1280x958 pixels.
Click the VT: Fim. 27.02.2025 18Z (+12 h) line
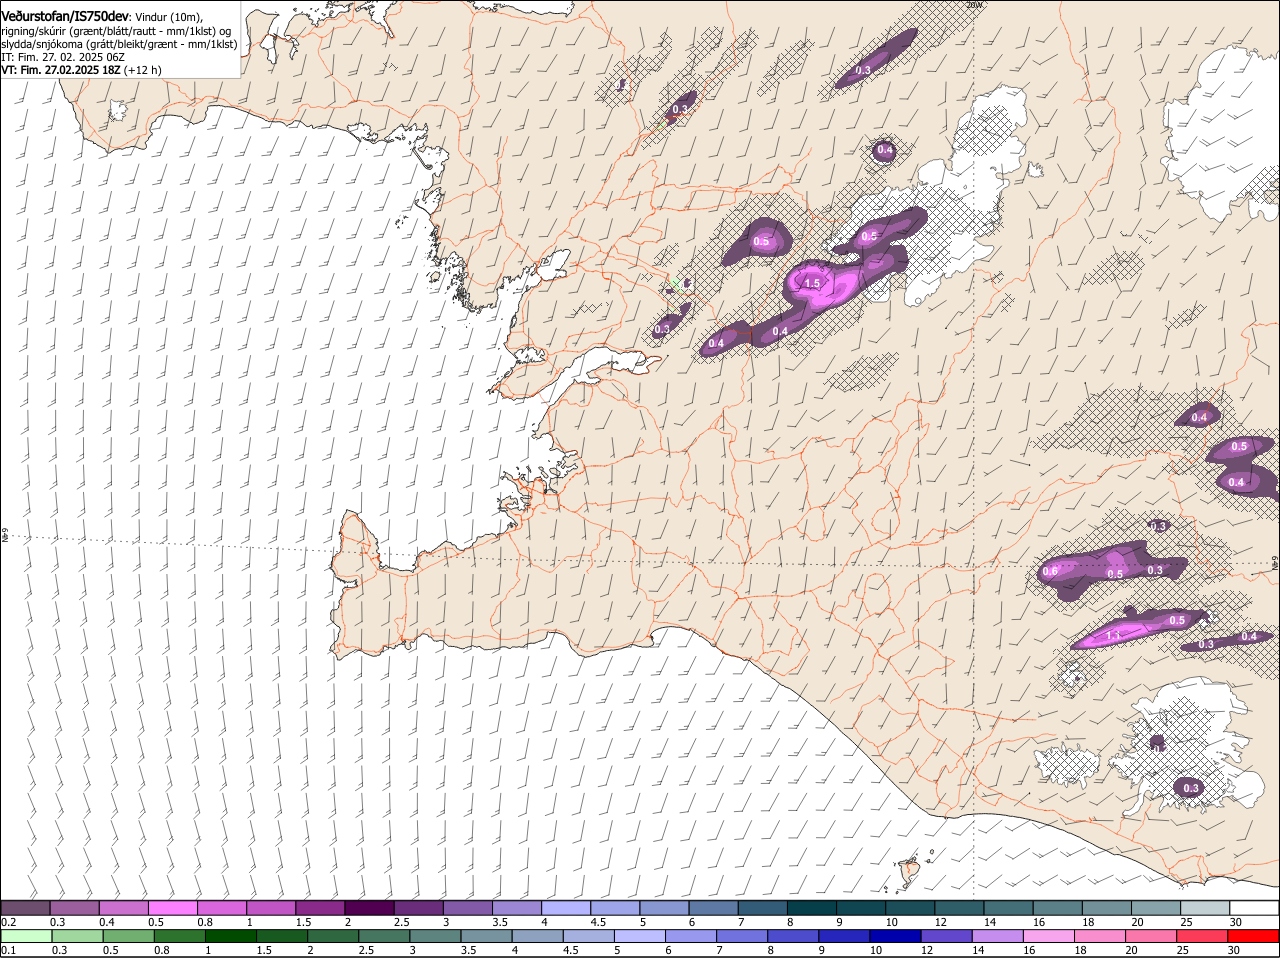[x=82, y=70]
